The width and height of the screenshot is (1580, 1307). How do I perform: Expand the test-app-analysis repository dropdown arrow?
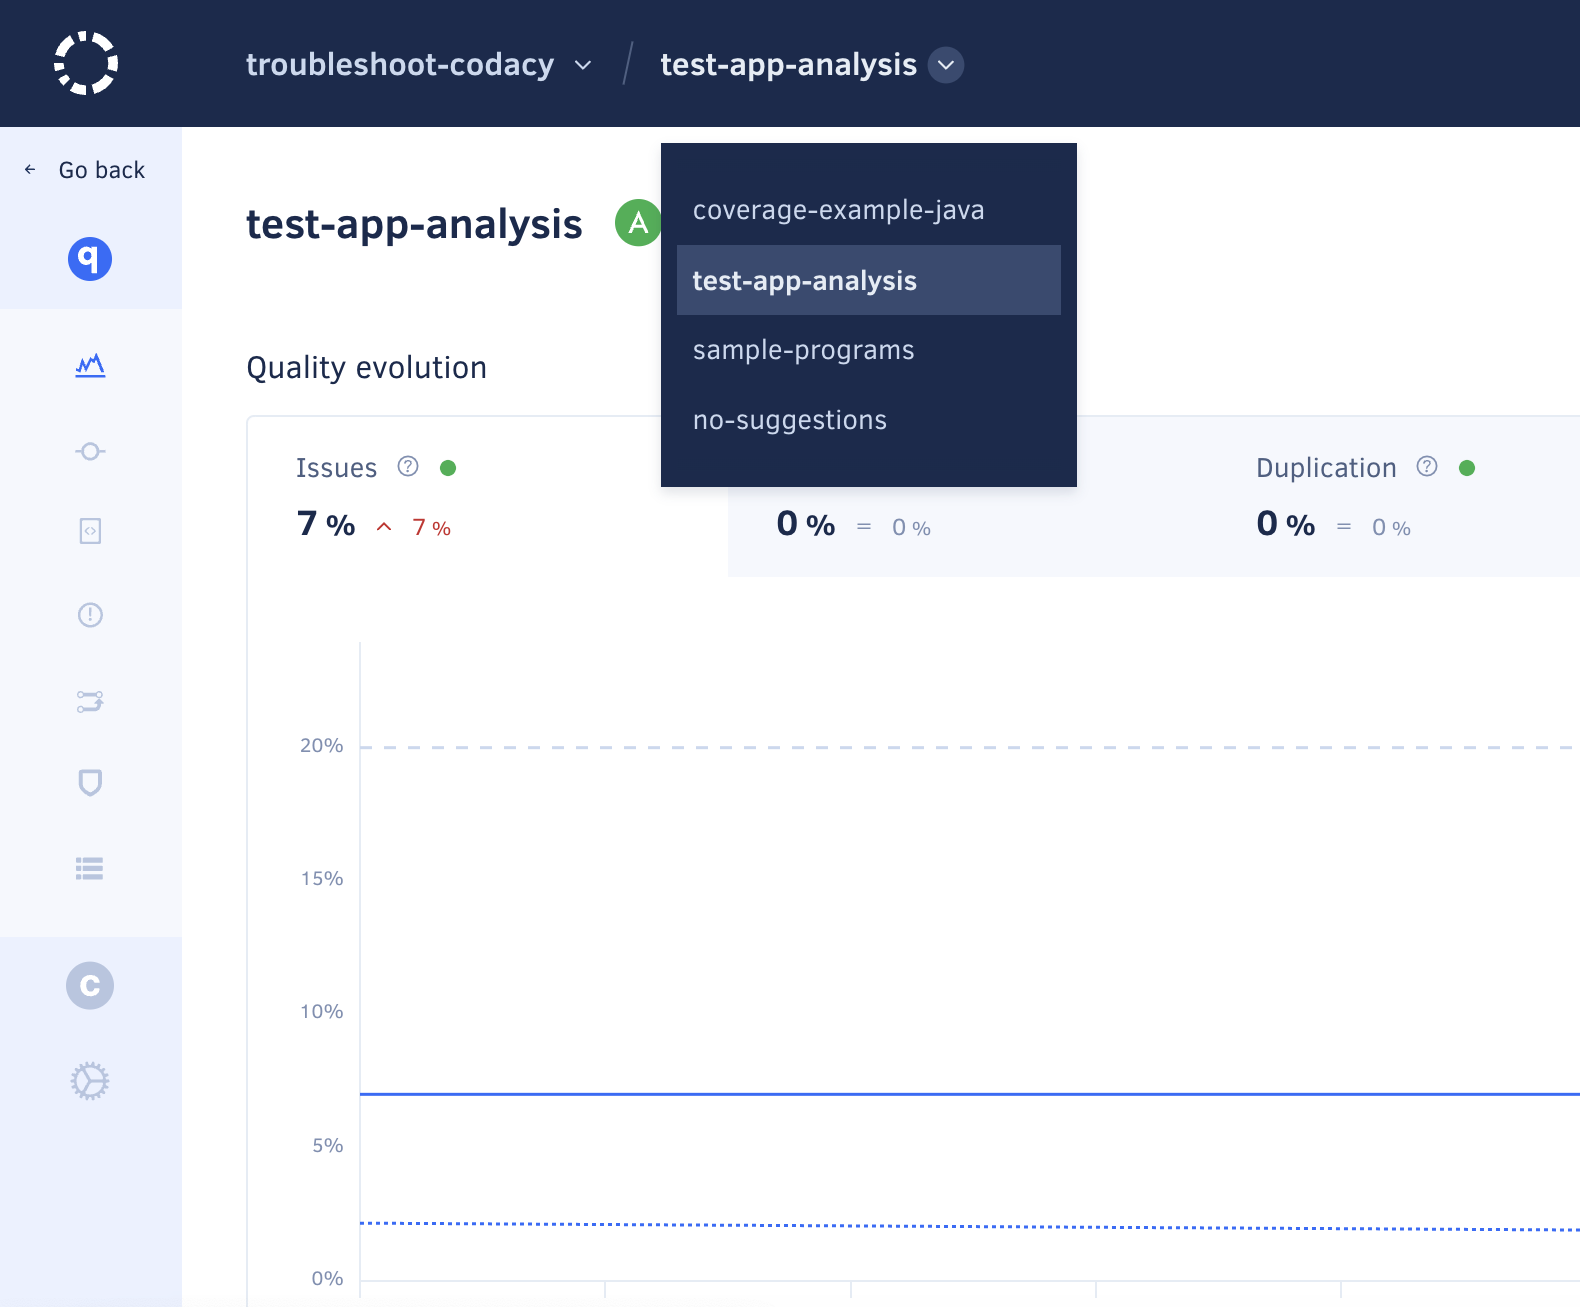coord(946,65)
